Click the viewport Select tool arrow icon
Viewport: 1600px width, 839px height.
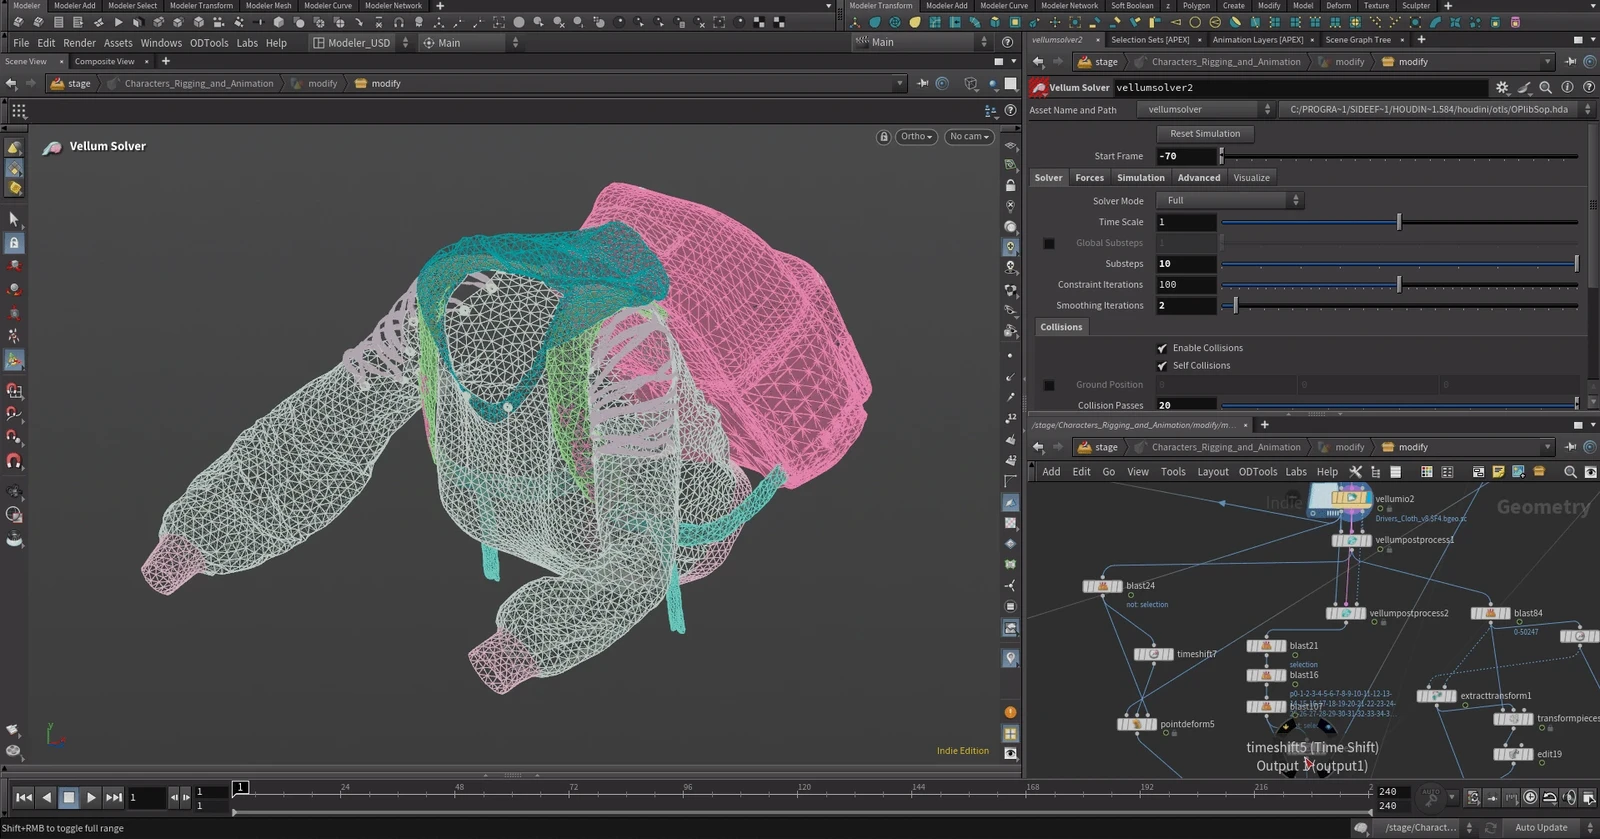click(x=14, y=218)
